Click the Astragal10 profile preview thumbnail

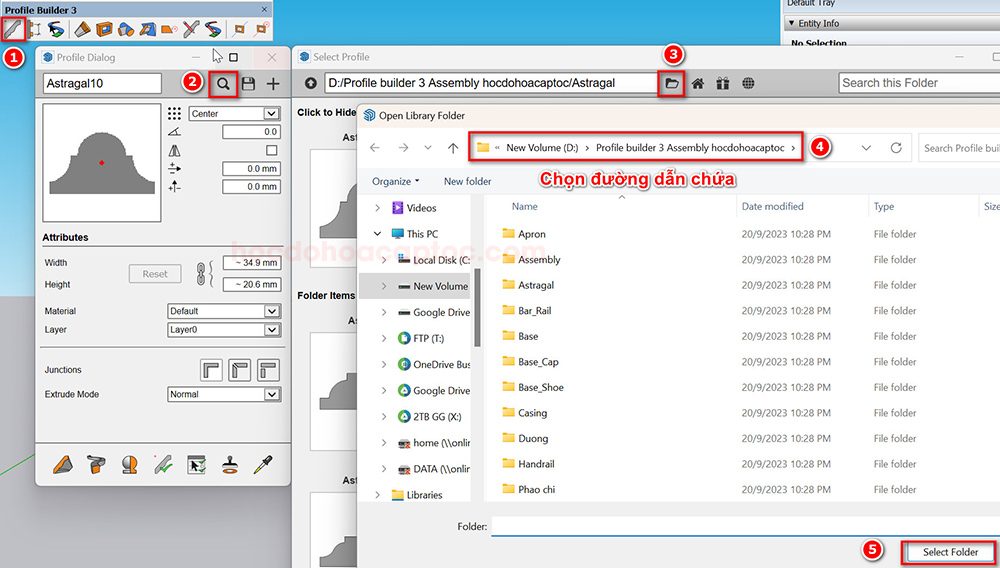pos(101,163)
